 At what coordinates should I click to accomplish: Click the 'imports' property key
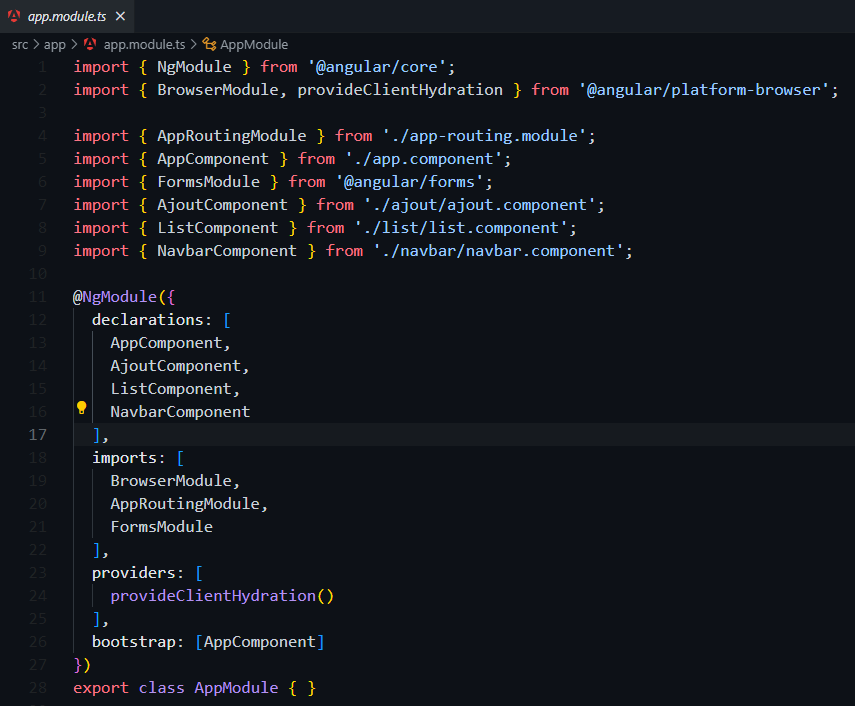124,458
